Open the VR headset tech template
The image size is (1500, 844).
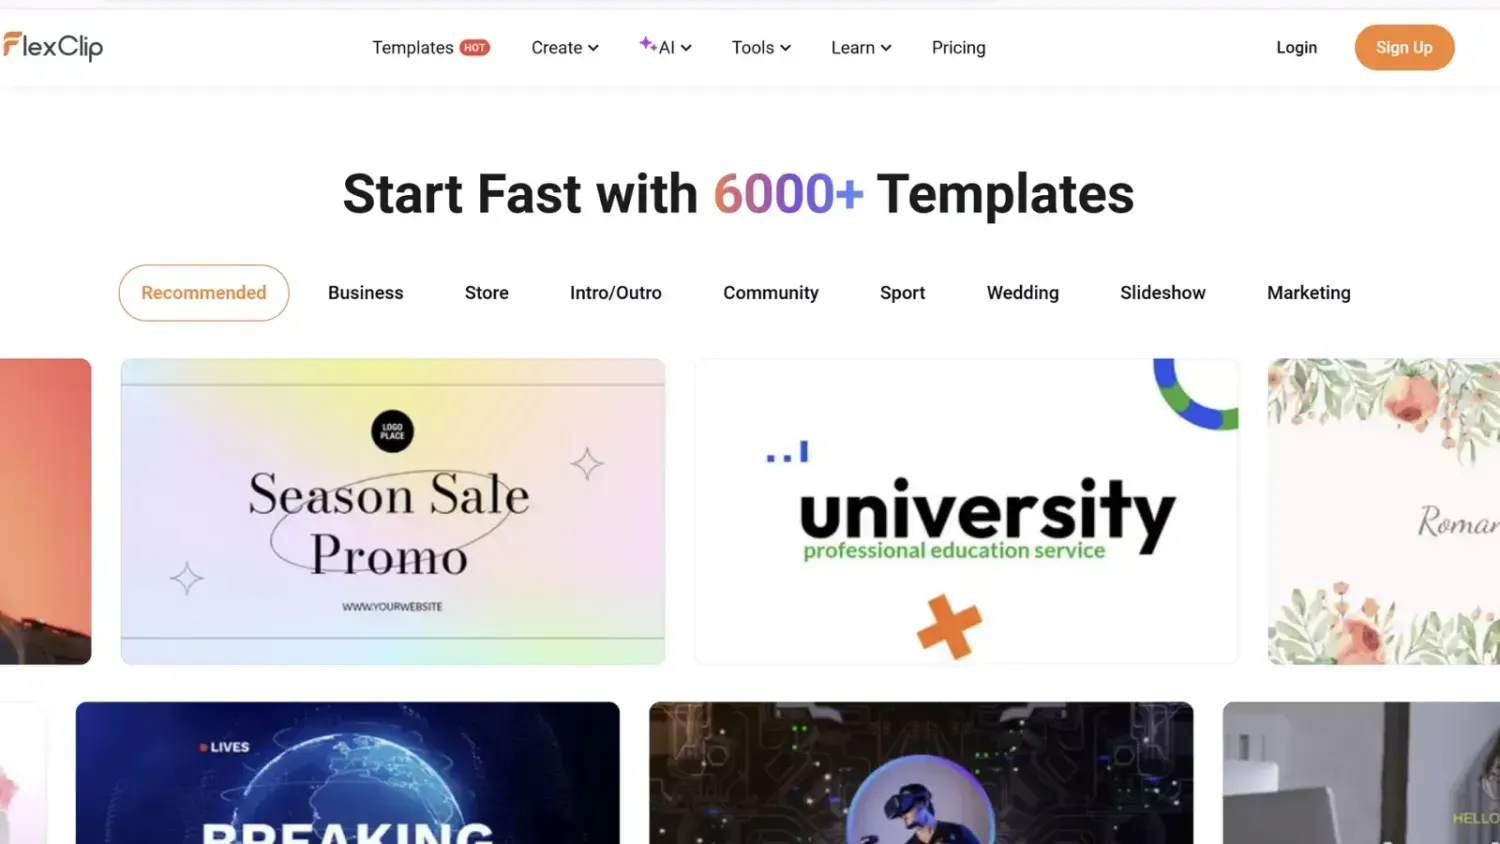921,772
